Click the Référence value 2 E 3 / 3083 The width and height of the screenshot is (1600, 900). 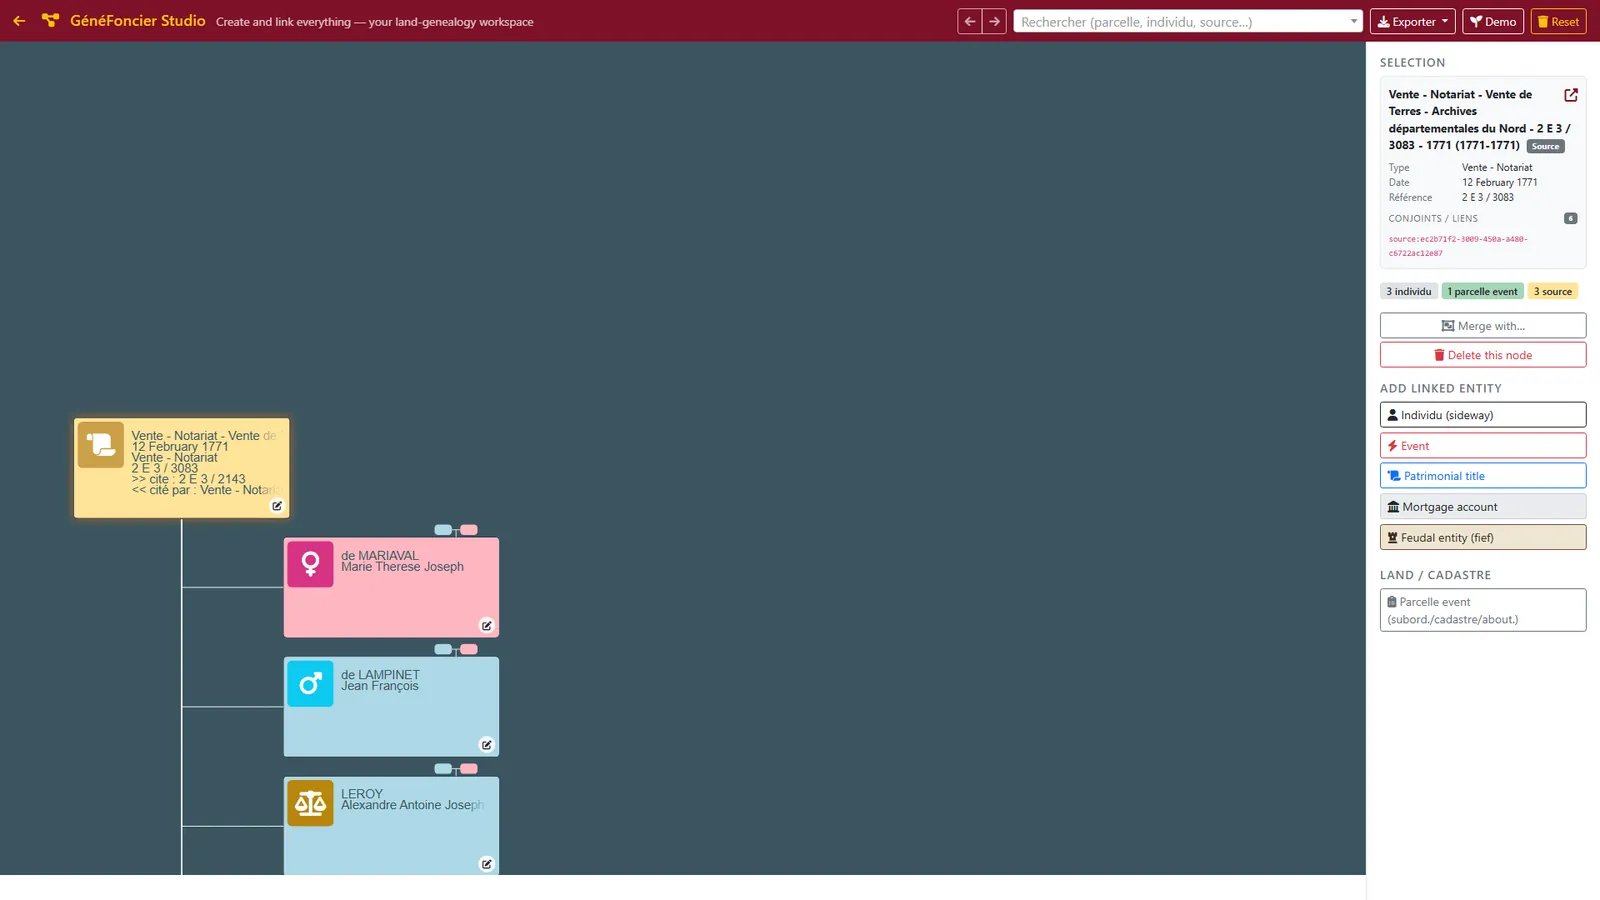pyautogui.click(x=1488, y=198)
